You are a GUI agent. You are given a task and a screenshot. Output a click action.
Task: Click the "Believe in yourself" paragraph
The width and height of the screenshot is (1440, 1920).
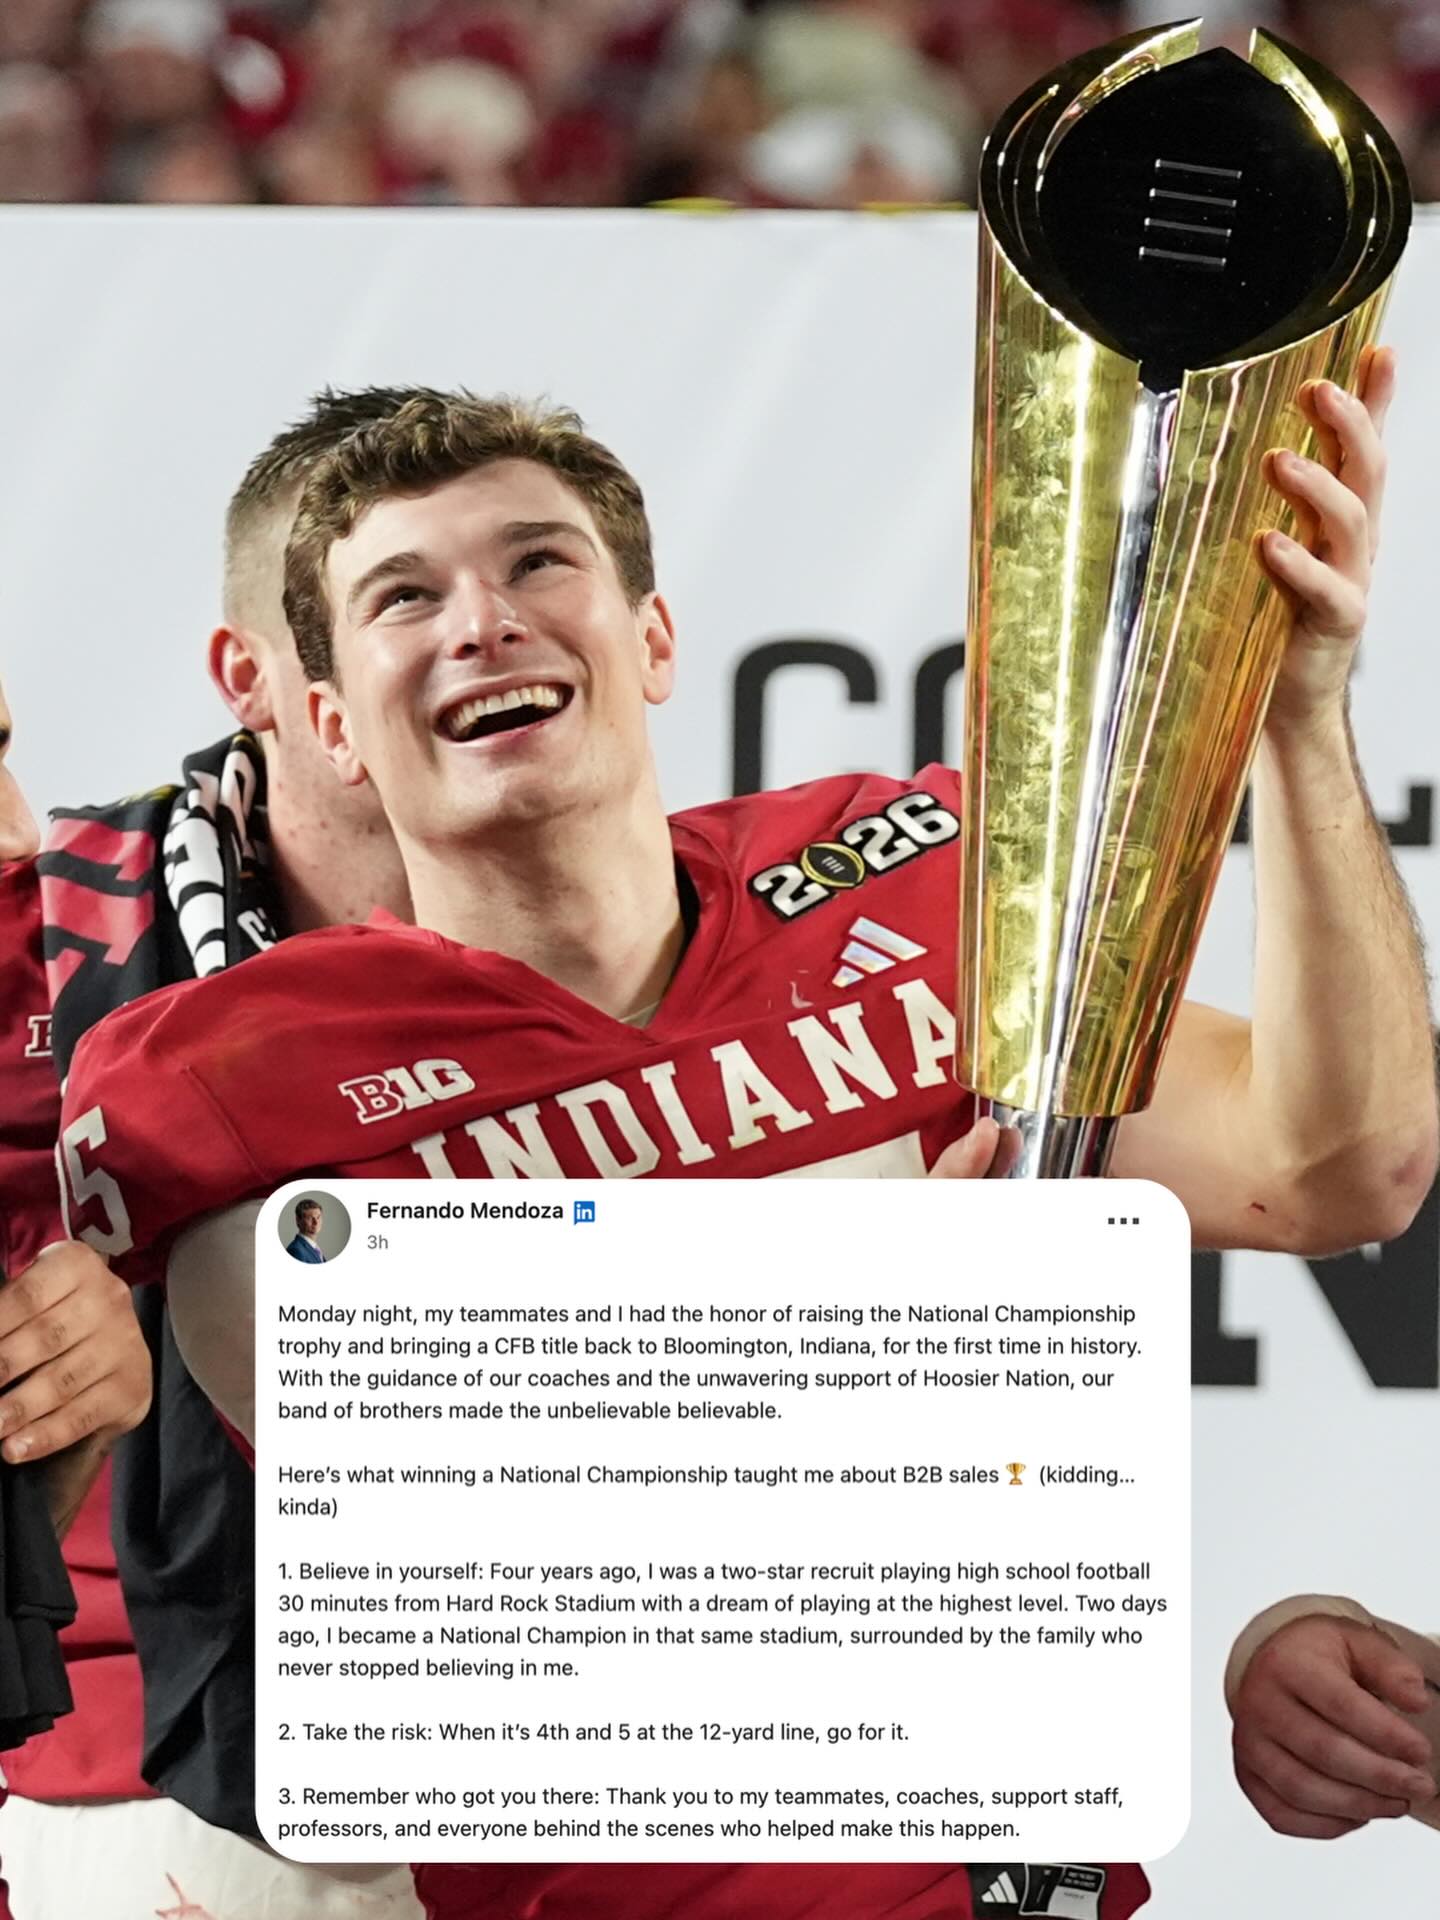pyautogui.click(x=722, y=1619)
